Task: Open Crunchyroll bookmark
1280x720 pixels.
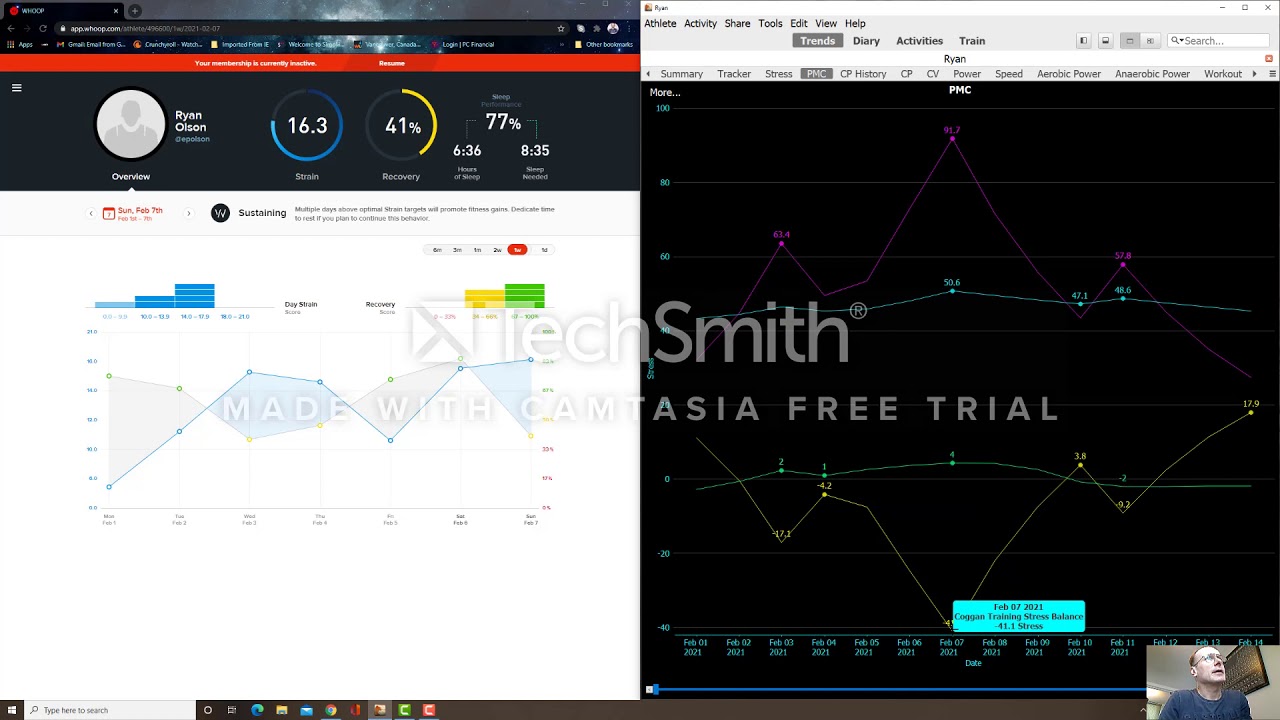Action: tap(168, 45)
